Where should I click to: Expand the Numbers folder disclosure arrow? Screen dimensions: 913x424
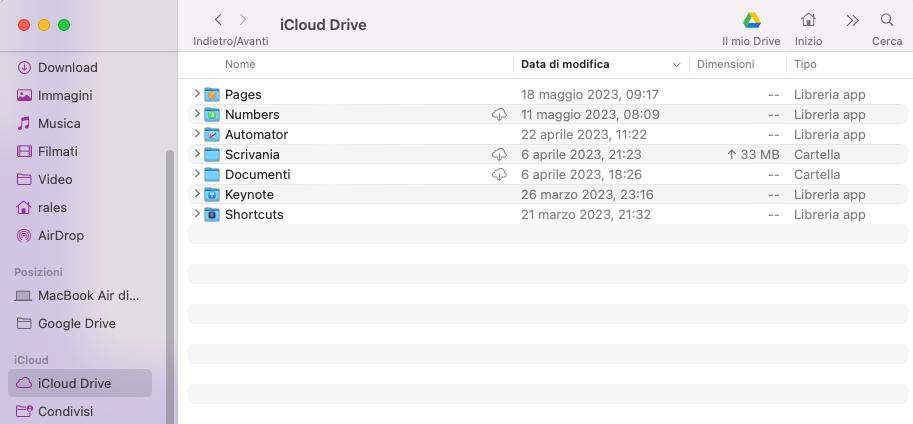click(197, 114)
